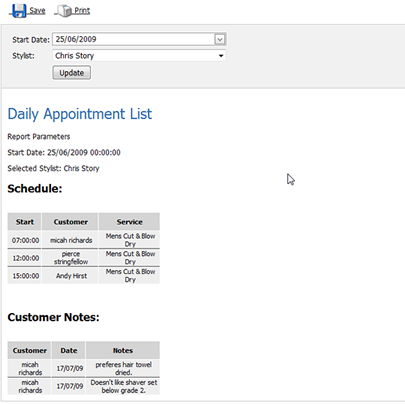Select the 07:00:00 micah richards appointment row
Viewport: 405px width, 404px height.
click(84, 240)
